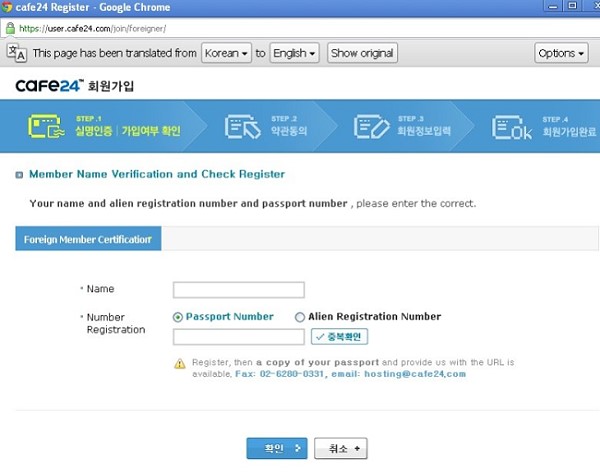Minimize the Chrome window
This screenshot has height=473, width=600.
coord(553,6)
